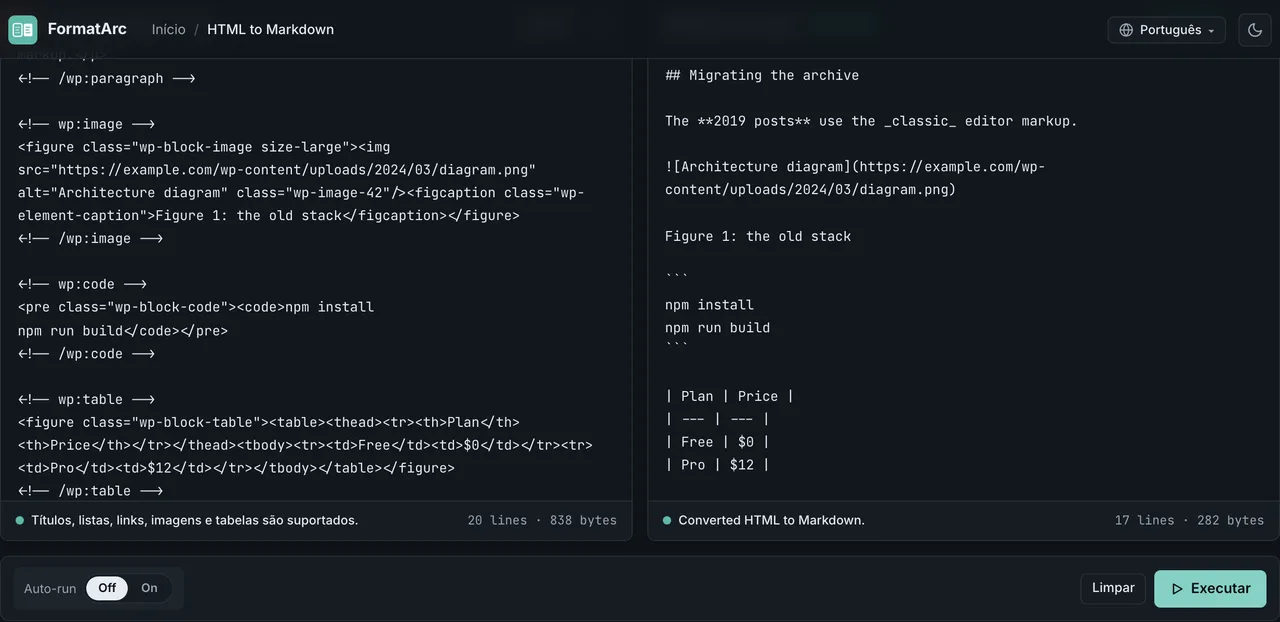
Task: Click the "npm run build" line in the output
Action: pos(717,328)
